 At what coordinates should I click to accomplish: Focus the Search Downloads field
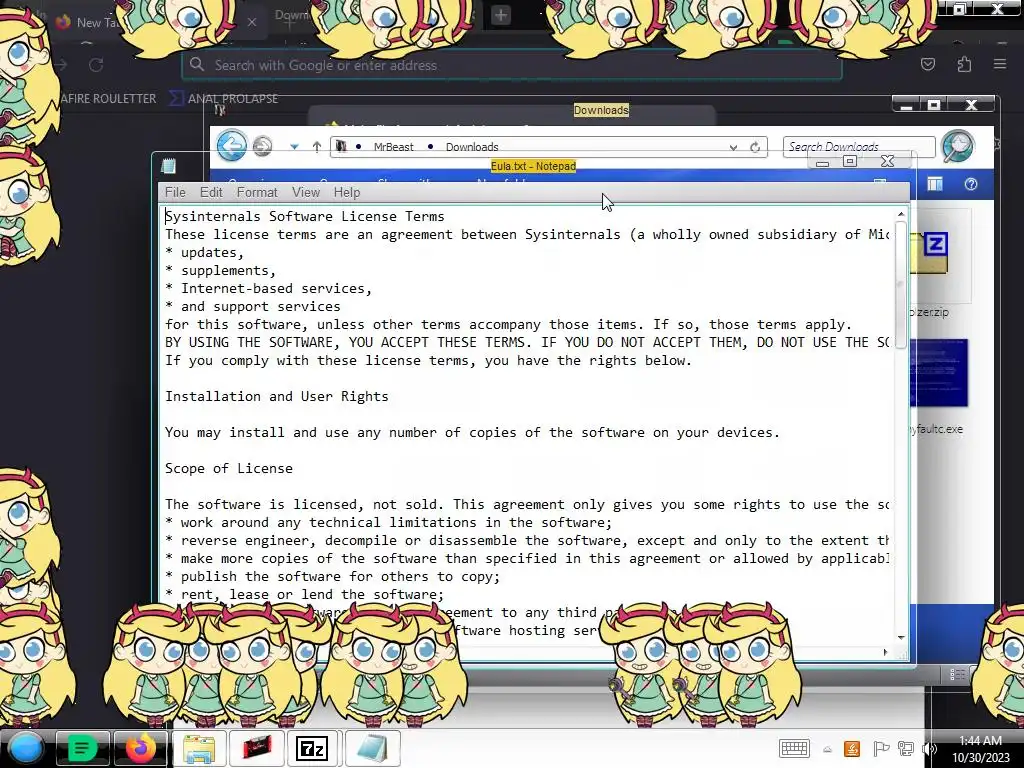[x=859, y=146]
